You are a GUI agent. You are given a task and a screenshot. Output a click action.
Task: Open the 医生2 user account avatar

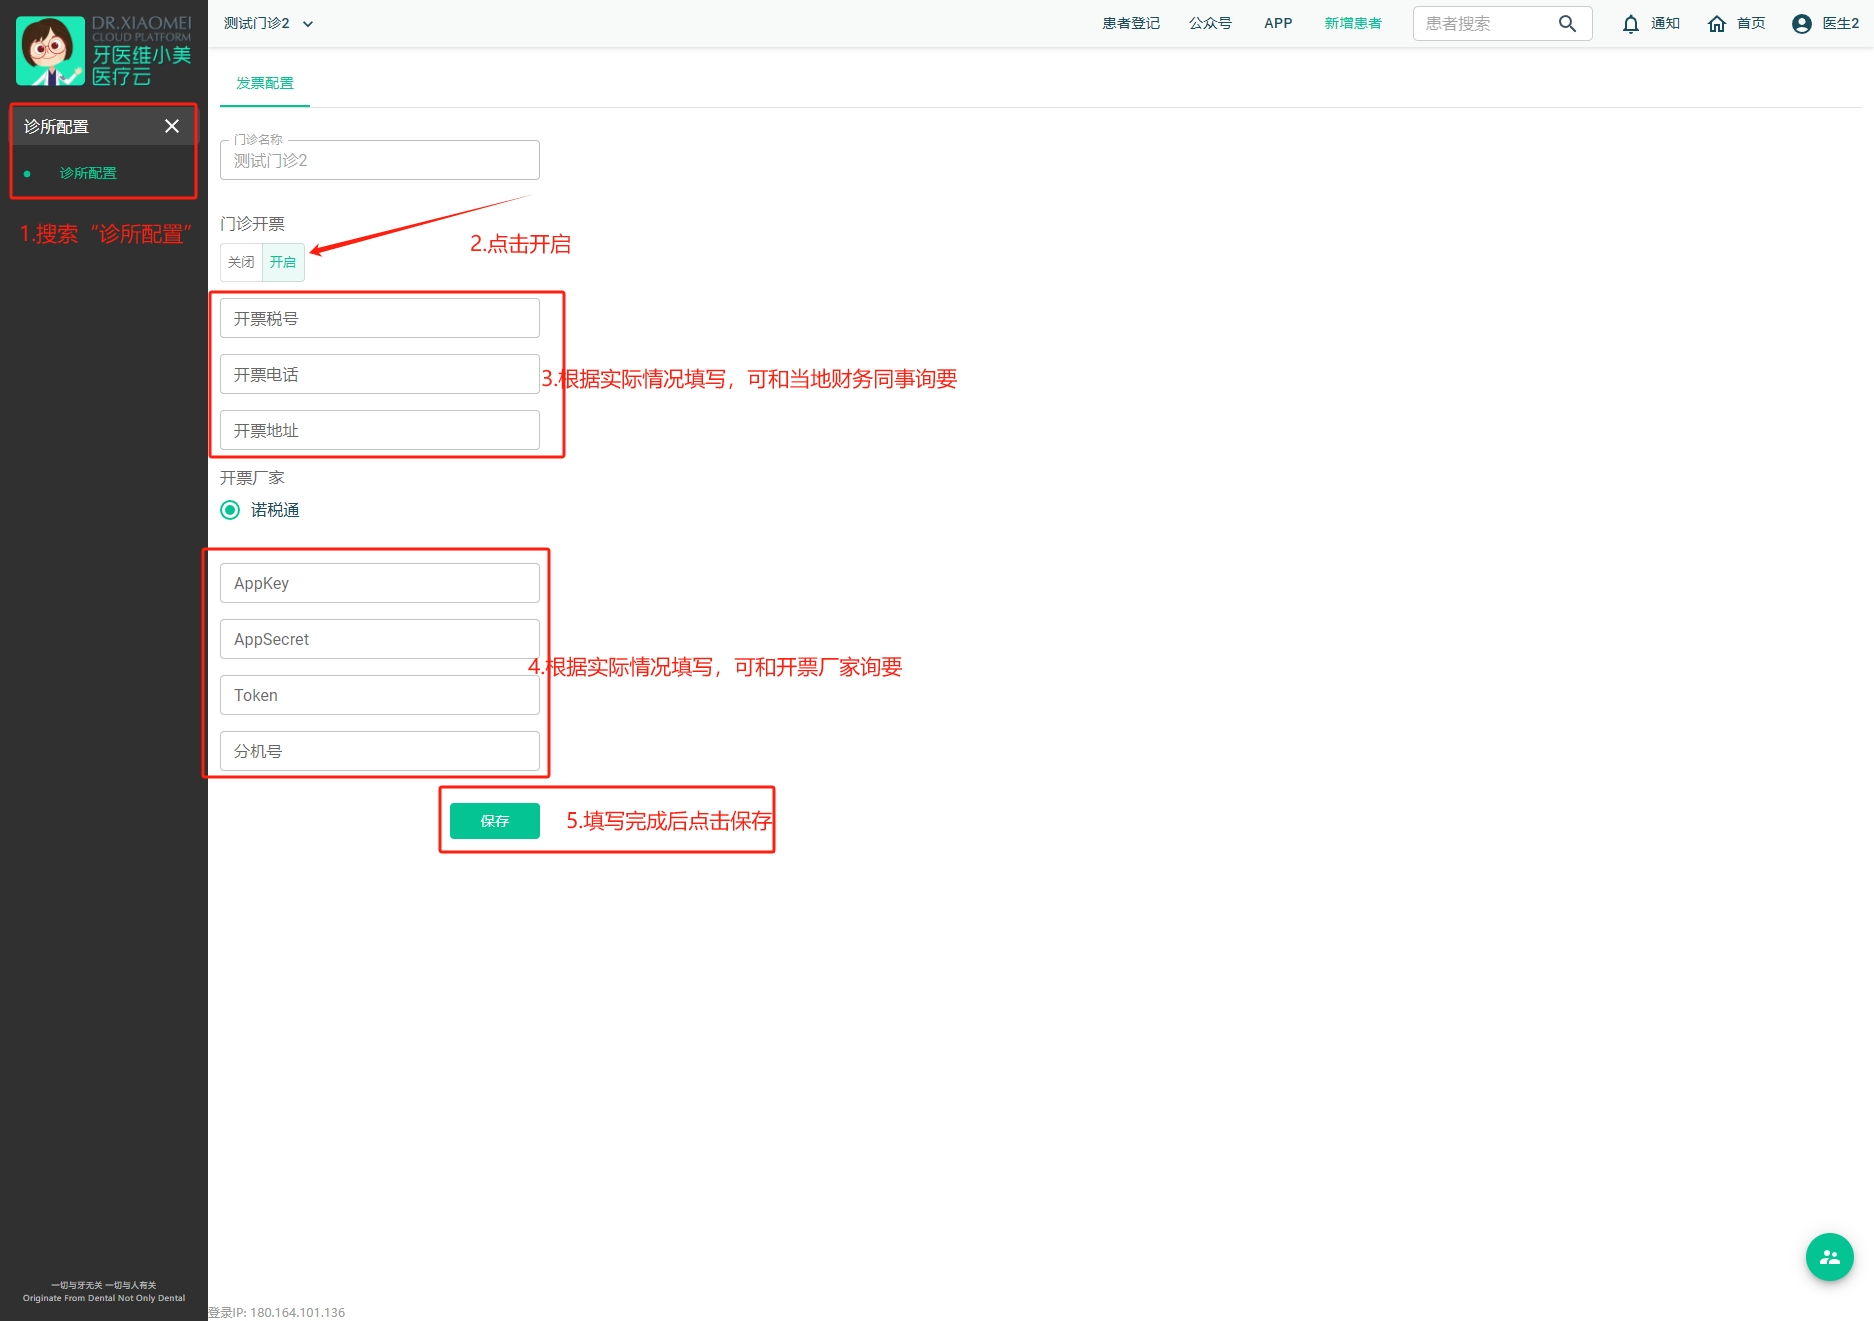click(x=1802, y=24)
